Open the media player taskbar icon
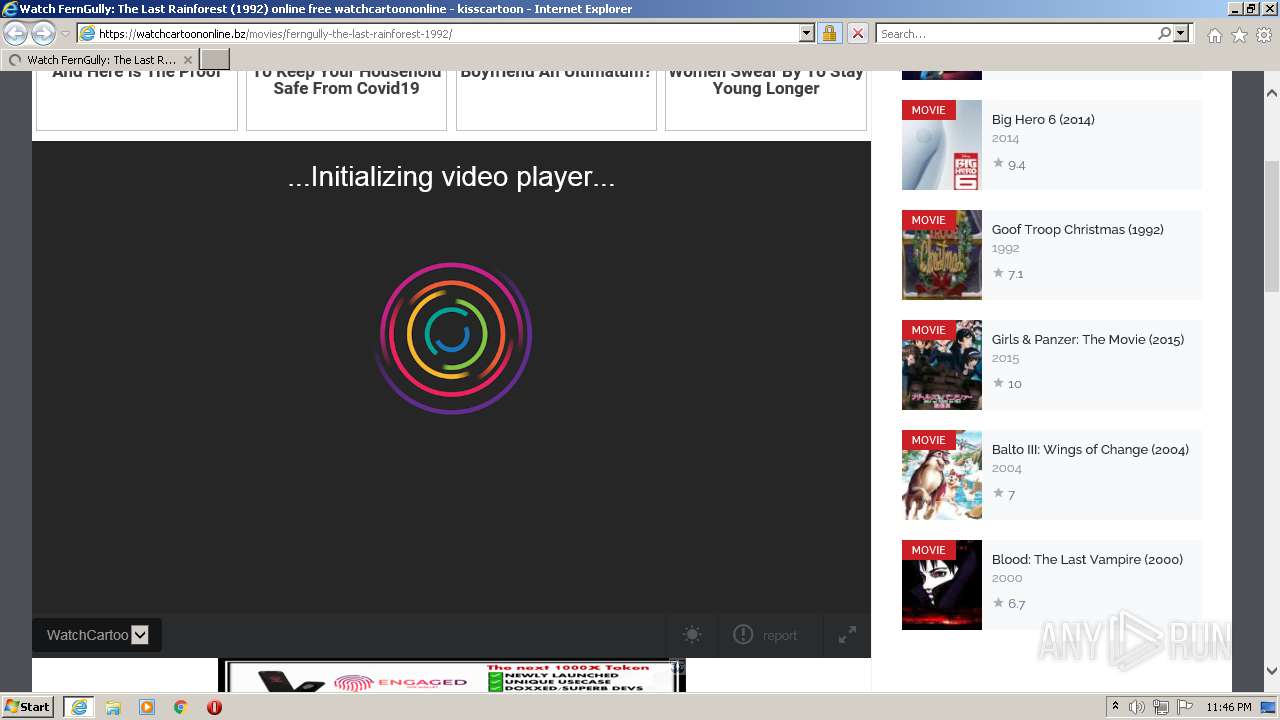The image size is (1280, 720). tap(147, 707)
